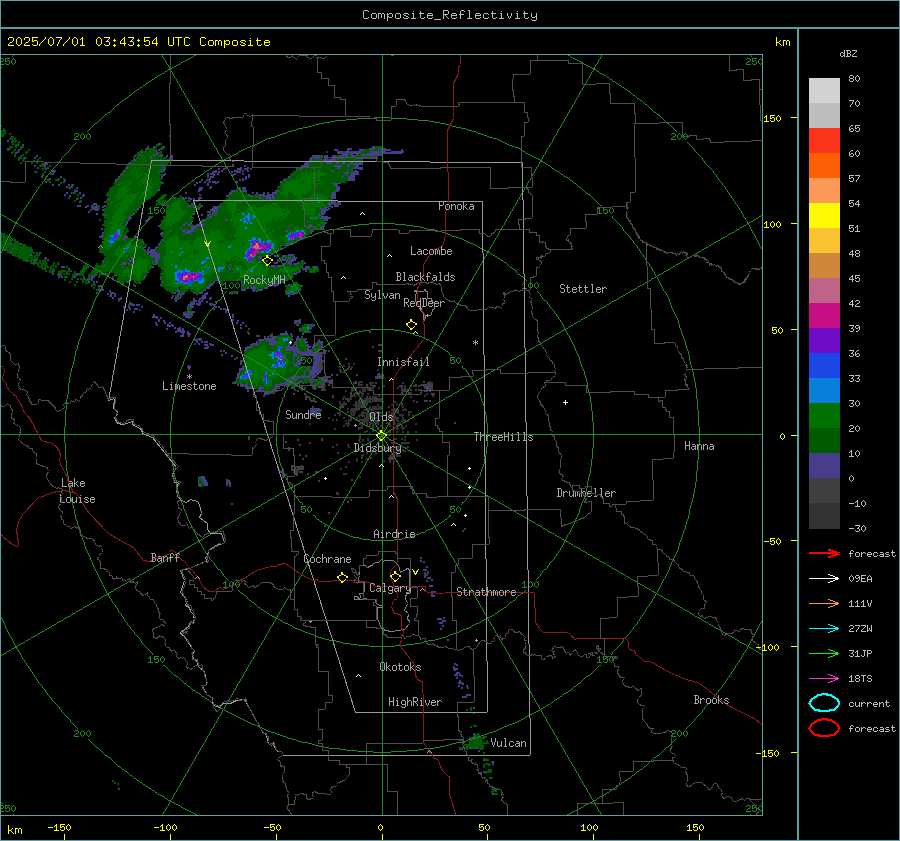The image size is (900, 841).
Task: Click the Sundre city label
Action: coord(303,414)
